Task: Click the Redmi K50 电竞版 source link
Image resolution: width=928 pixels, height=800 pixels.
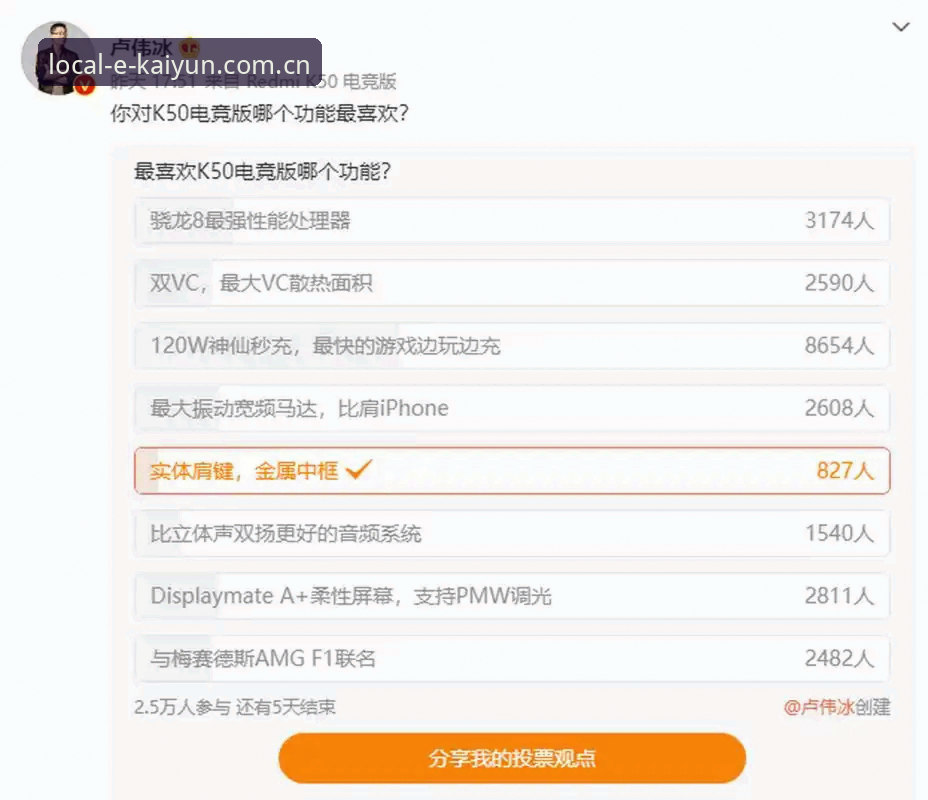Action: pos(321,82)
